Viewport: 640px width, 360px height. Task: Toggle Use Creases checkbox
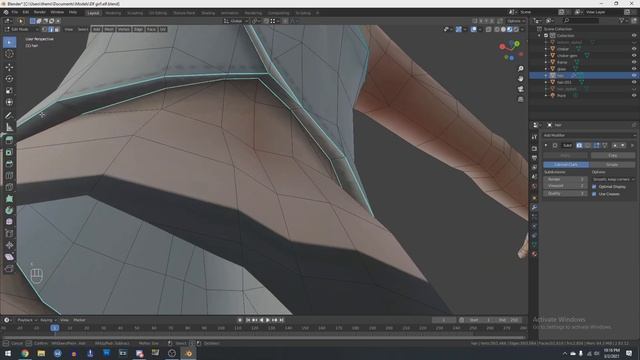tap(594, 194)
